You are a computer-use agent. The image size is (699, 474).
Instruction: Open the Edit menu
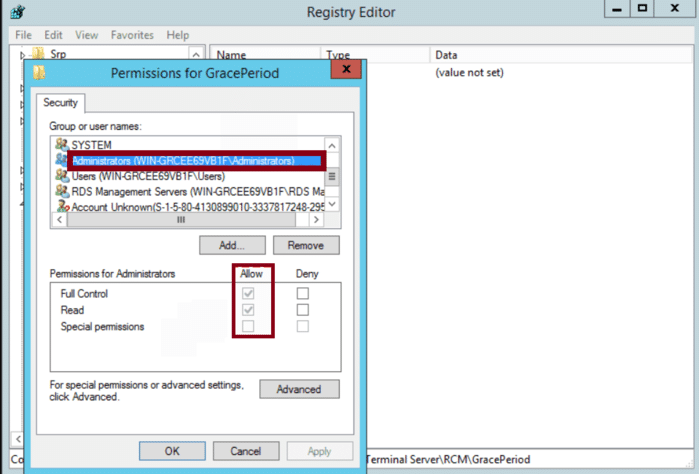tap(53, 35)
